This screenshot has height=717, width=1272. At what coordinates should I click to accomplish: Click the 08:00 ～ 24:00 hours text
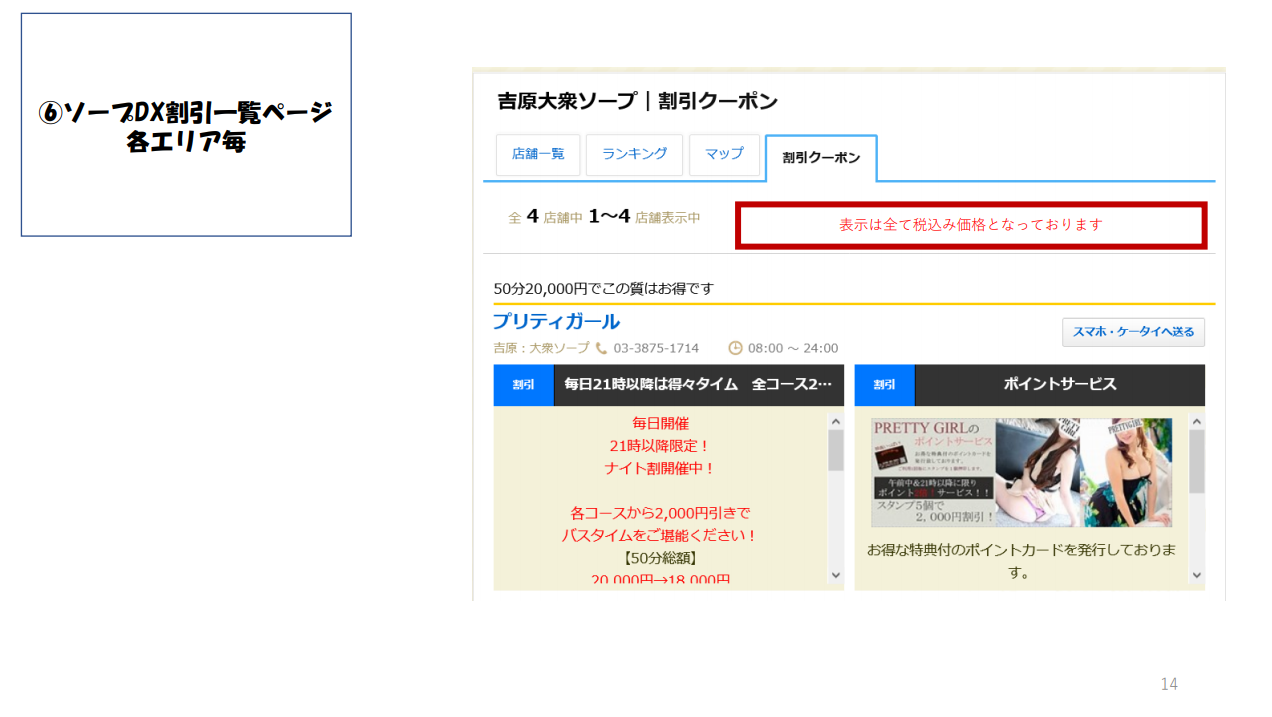793,348
